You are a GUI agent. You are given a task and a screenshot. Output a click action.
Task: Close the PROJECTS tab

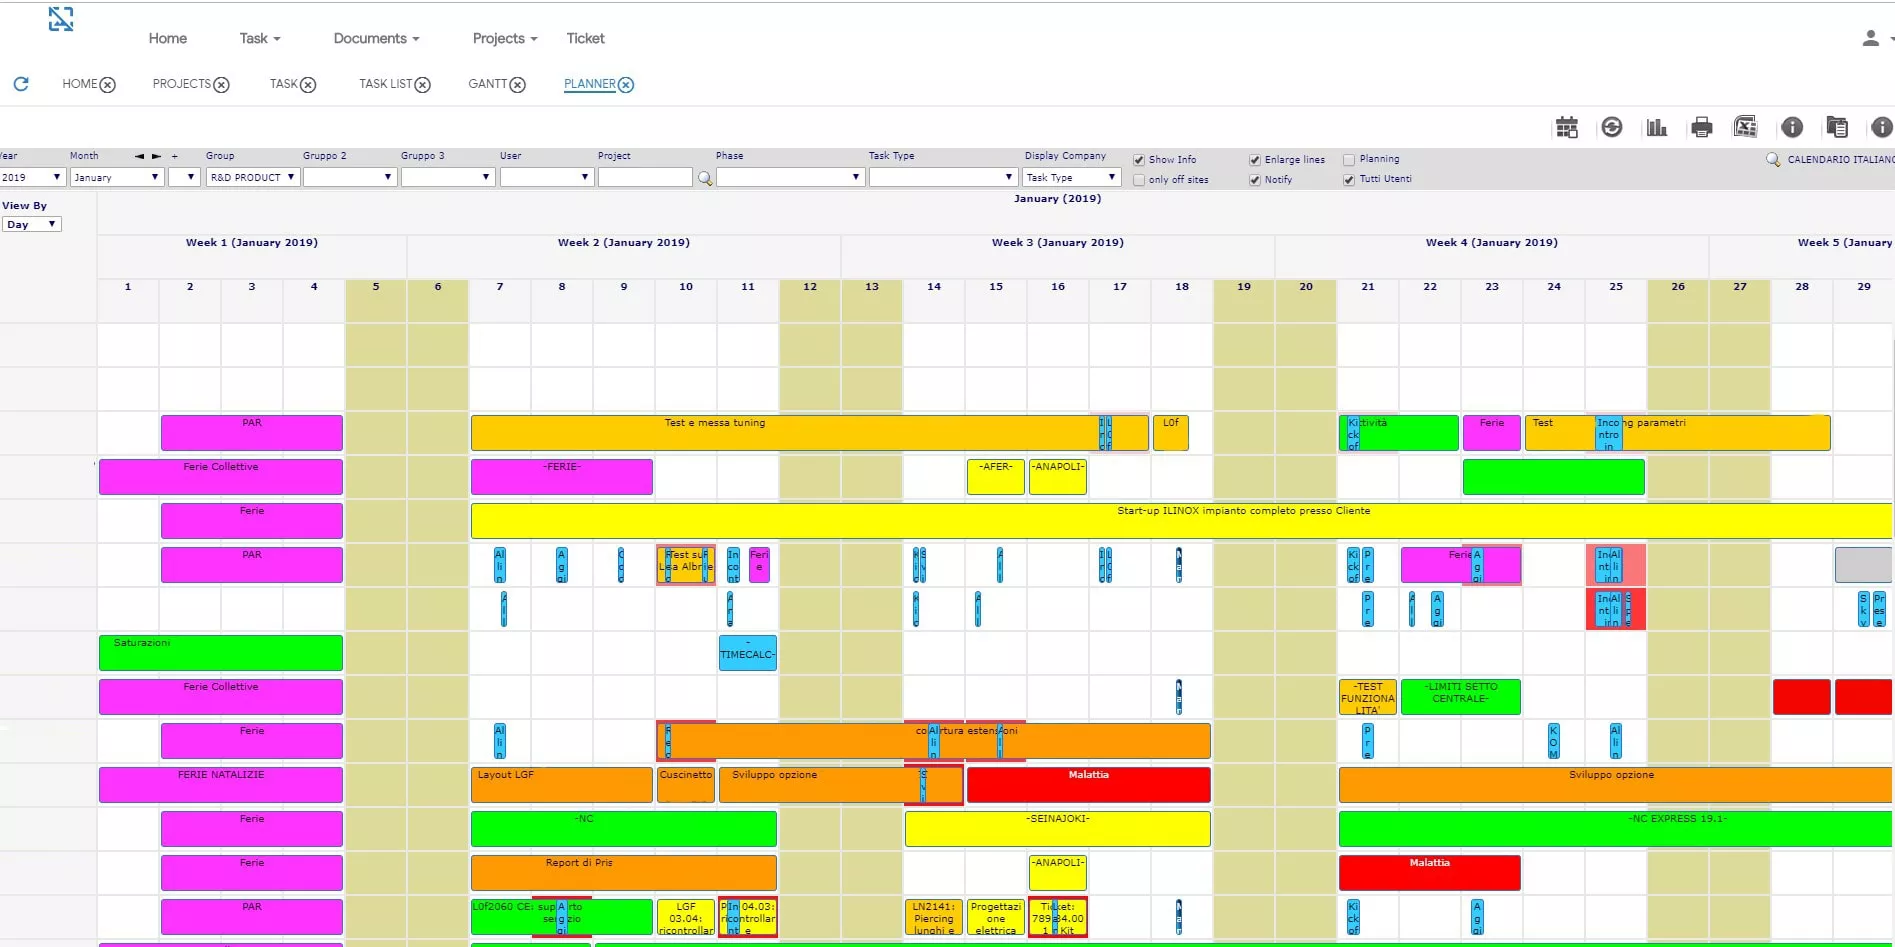tap(222, 85)
